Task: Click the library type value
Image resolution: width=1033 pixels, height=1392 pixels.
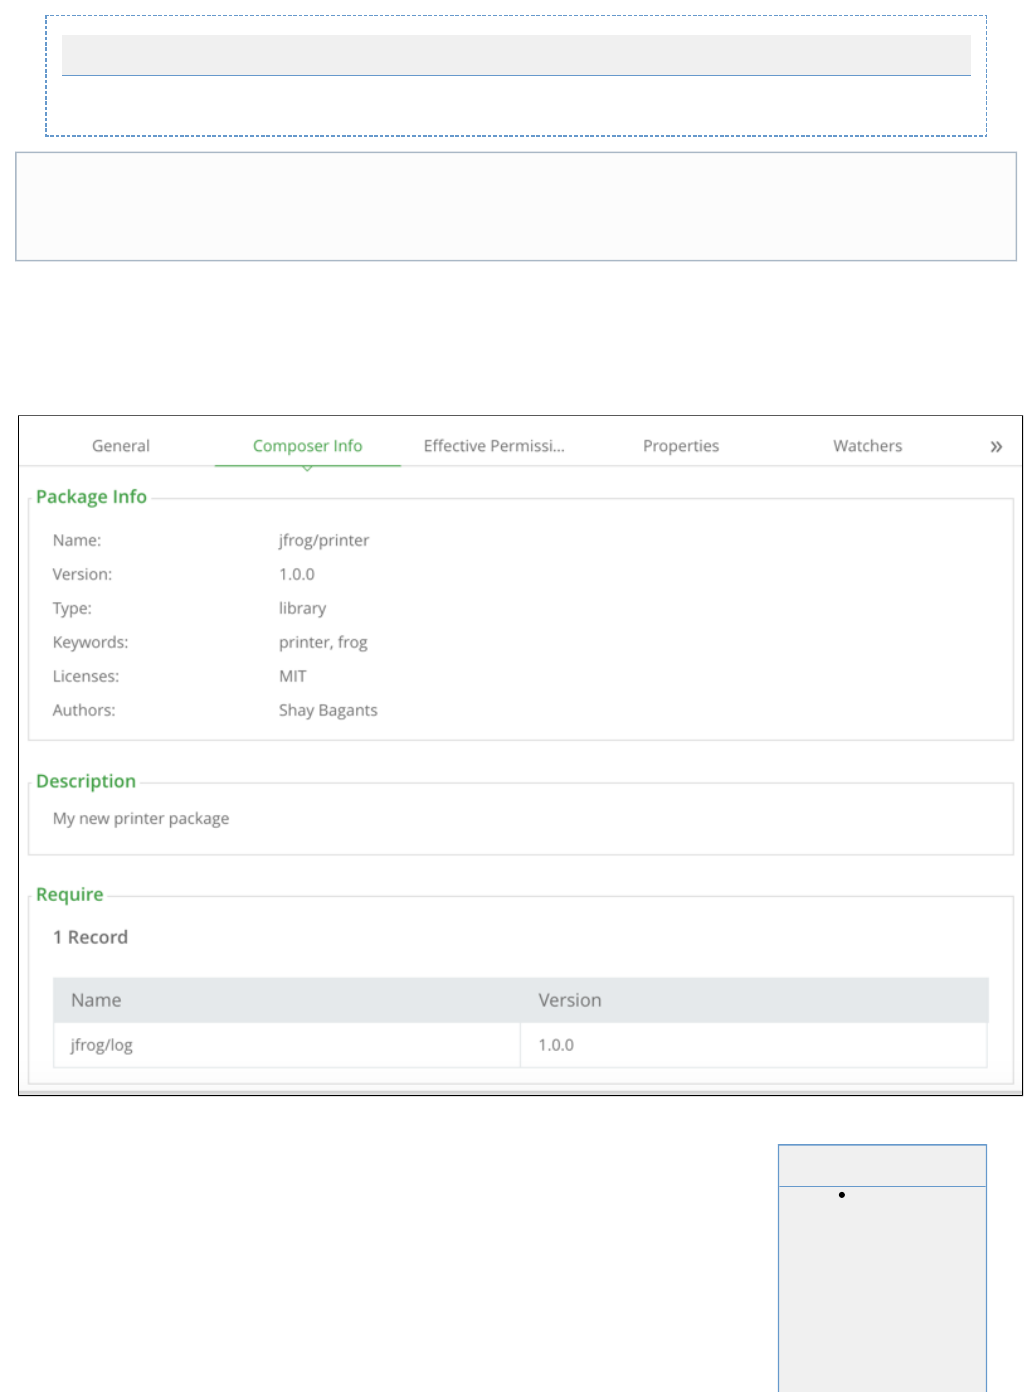Action: coord(302,608)
